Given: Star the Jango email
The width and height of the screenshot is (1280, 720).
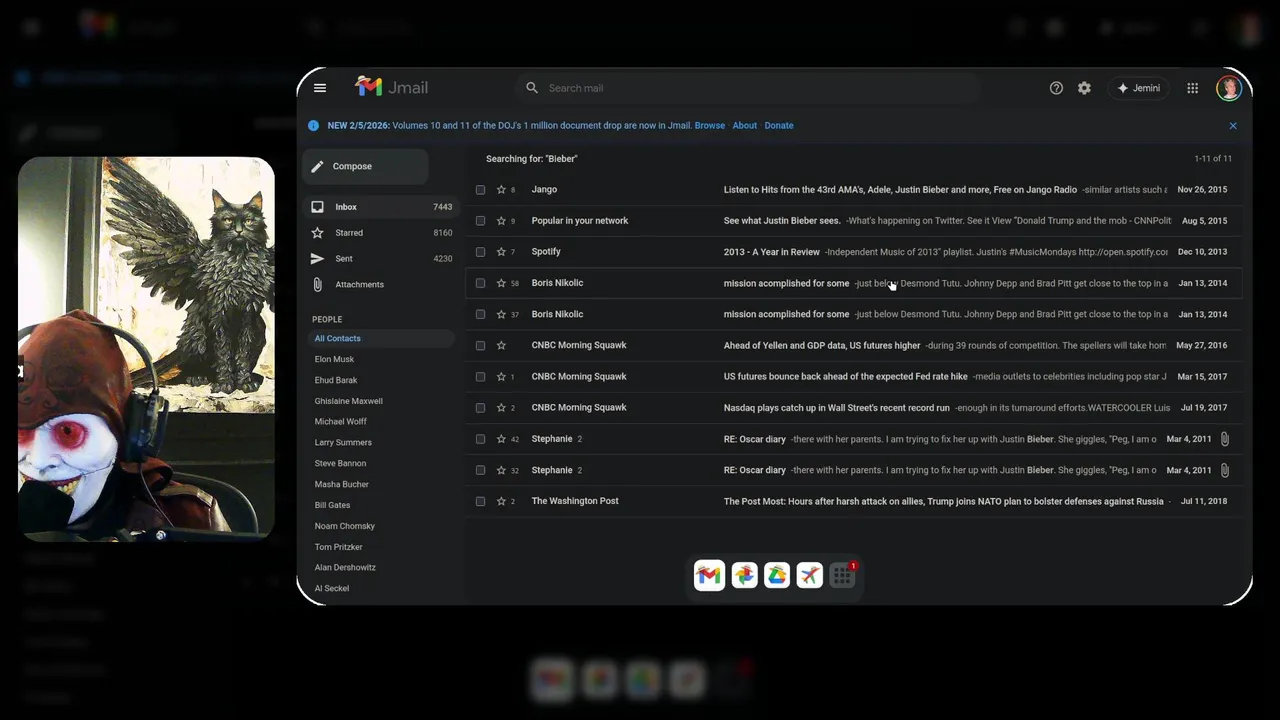Looking at the screenshot, I should click(501, 190).
